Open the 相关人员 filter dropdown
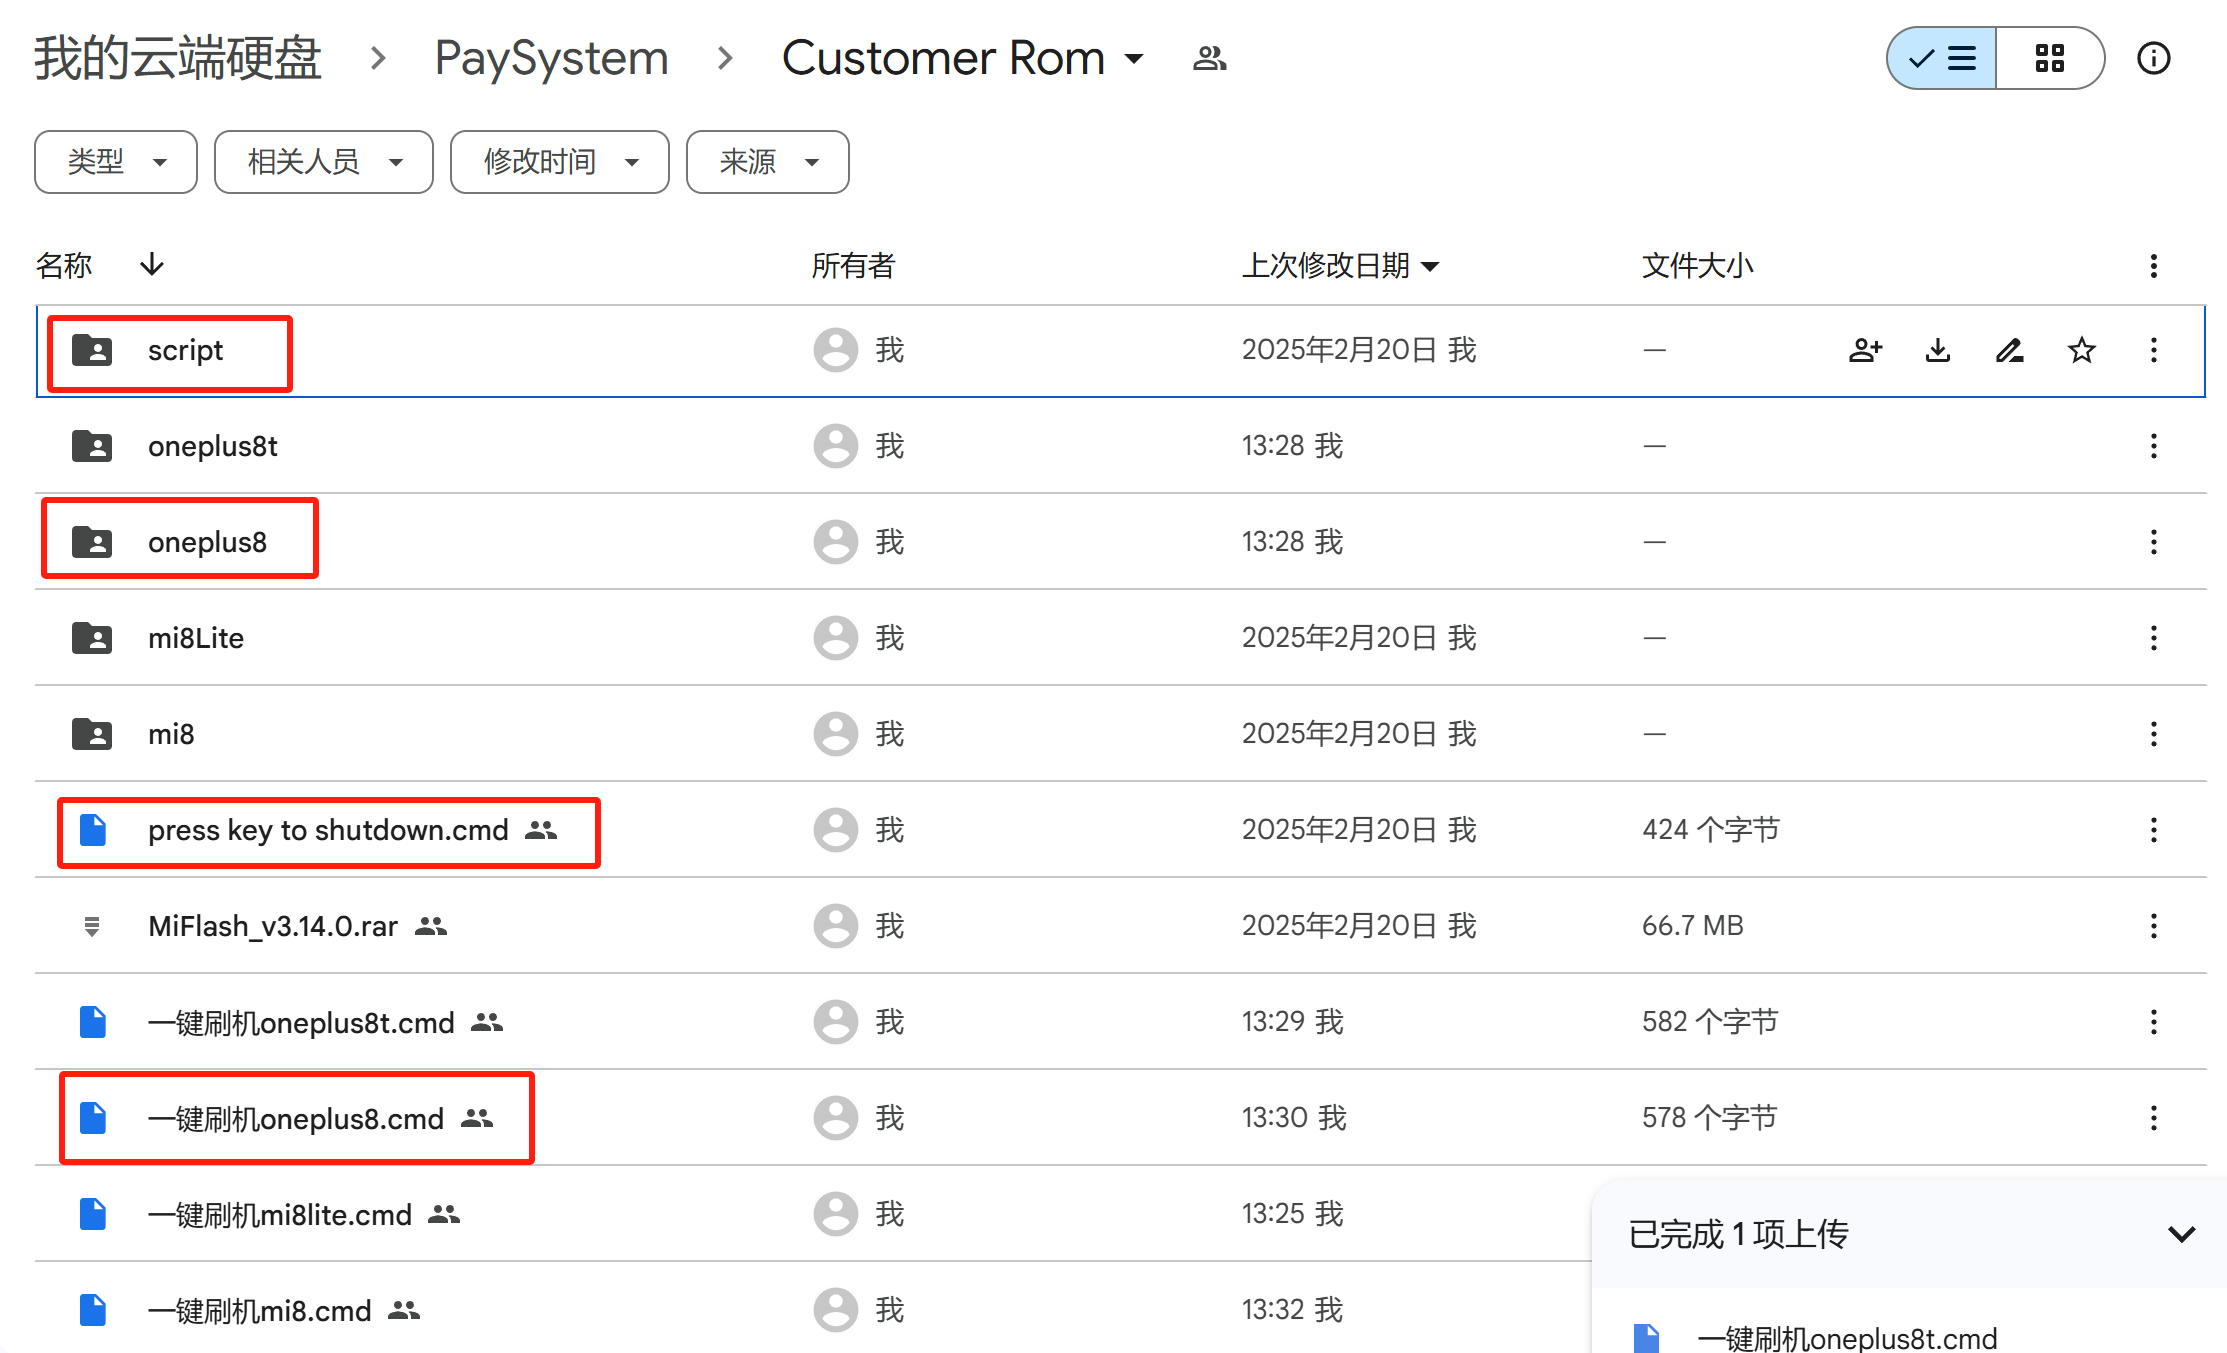 coord(323,161)
